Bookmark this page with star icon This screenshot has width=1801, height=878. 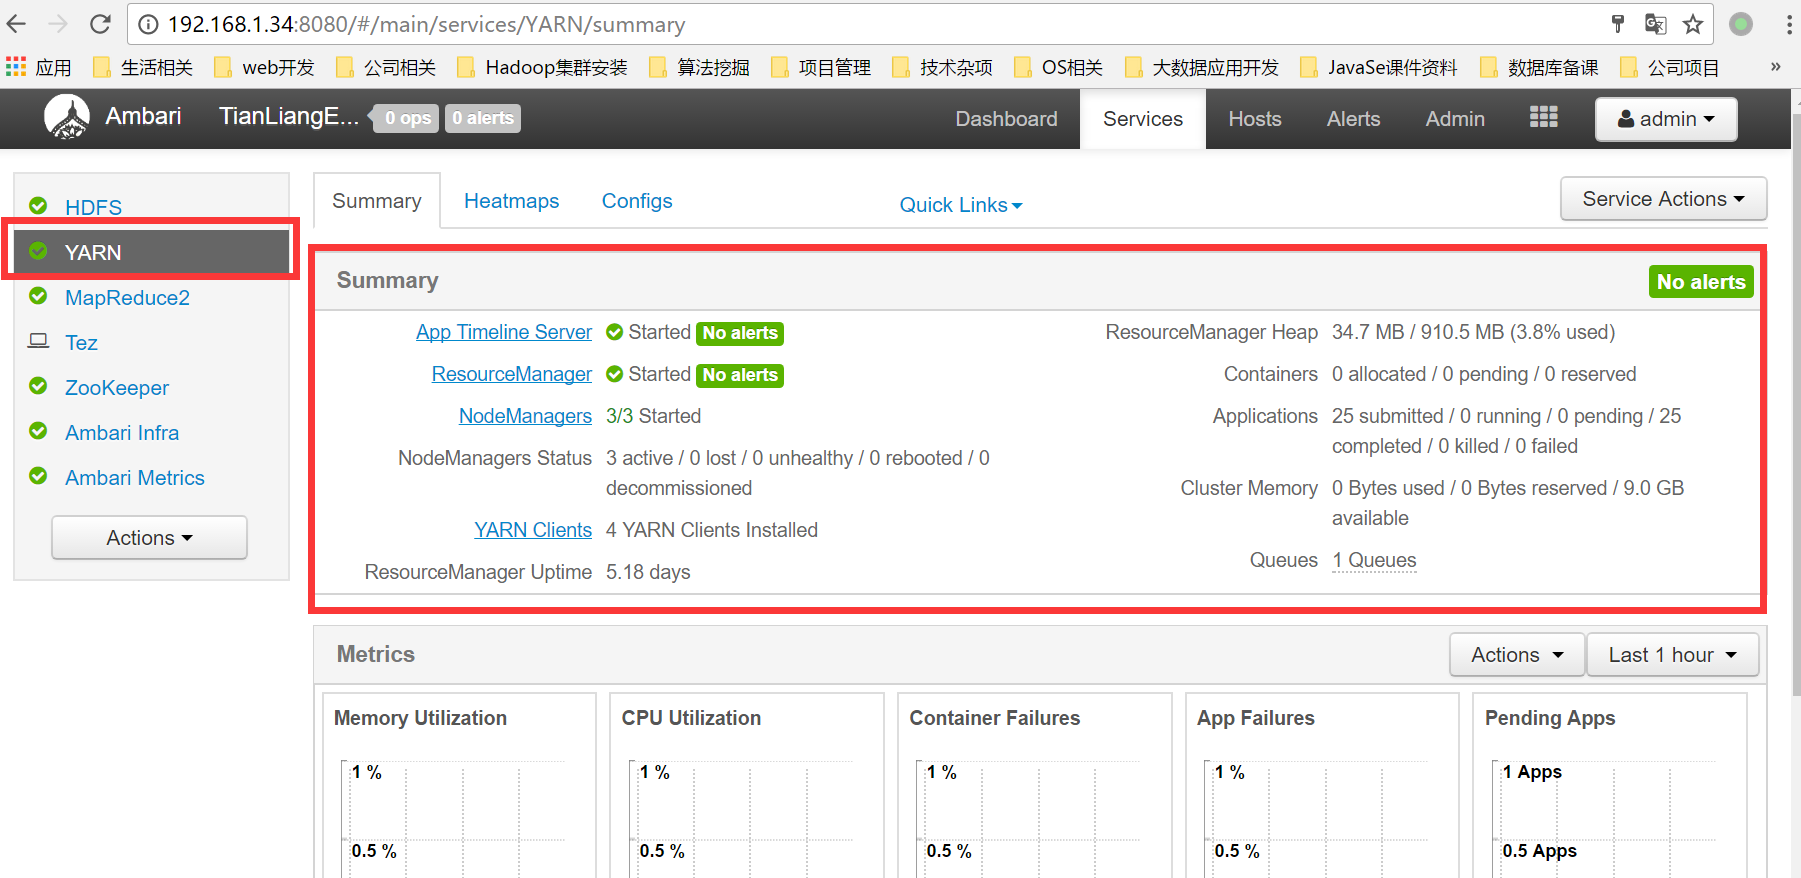pyautogui.click(x=1693, y=24)
